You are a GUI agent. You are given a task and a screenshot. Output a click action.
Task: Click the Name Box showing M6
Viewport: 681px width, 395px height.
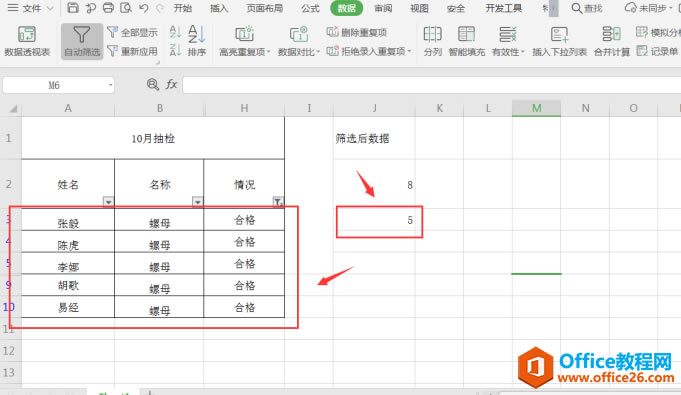(x=54, y=85)
